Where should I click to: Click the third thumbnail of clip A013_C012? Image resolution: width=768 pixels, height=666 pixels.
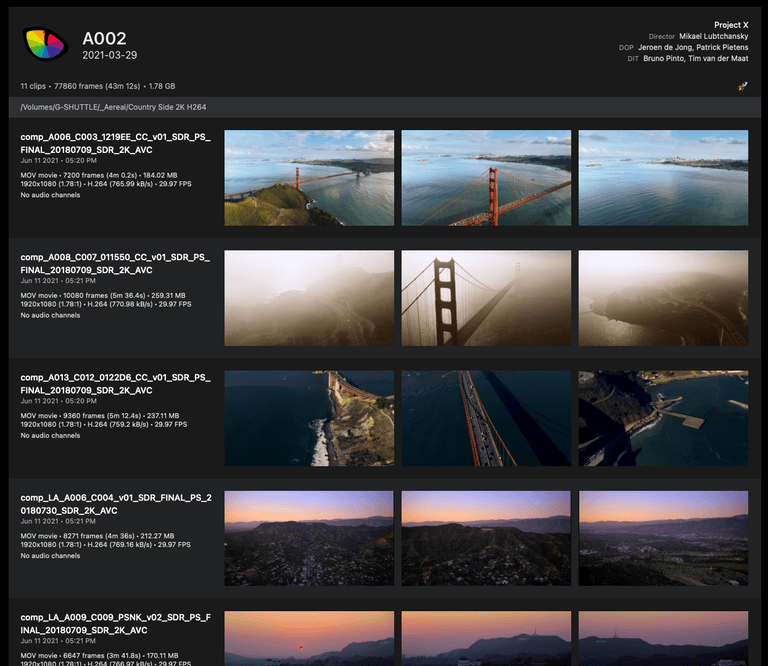(x=663, y=419)
